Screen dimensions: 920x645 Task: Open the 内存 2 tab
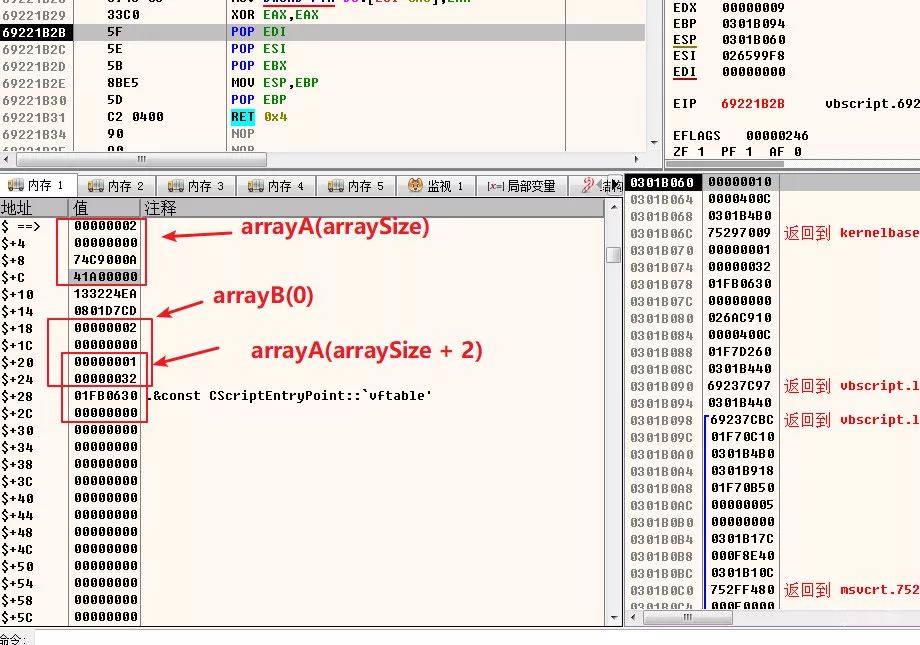coord(116,186)
